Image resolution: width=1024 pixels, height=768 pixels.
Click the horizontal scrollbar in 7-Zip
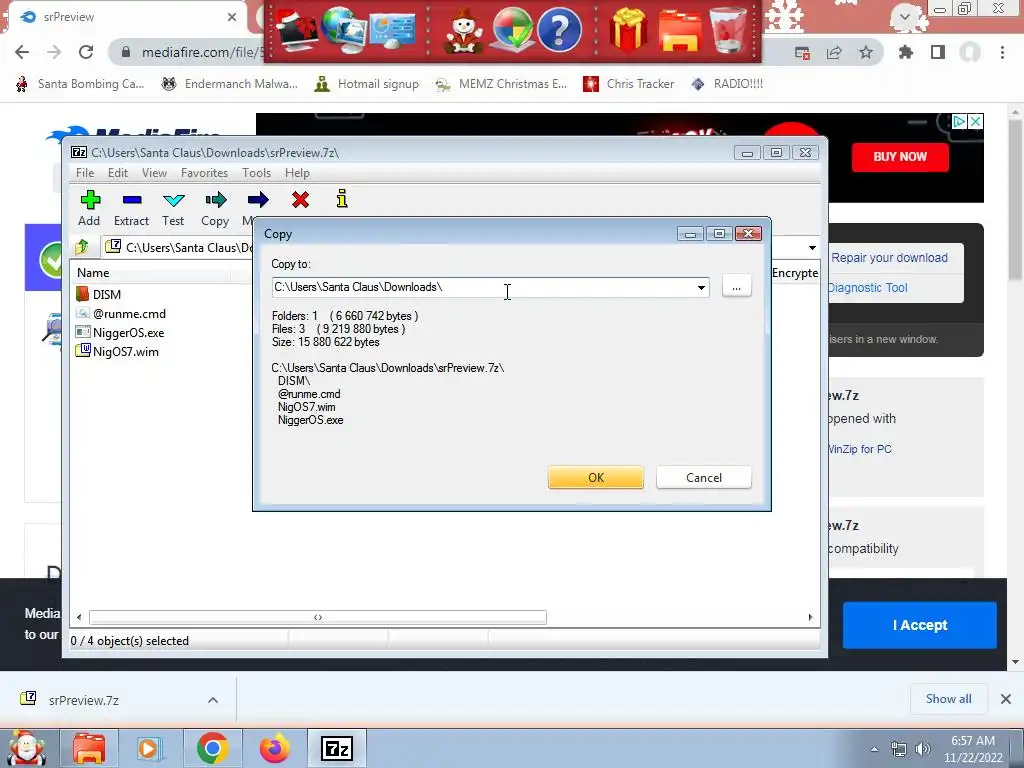point(317,617)
